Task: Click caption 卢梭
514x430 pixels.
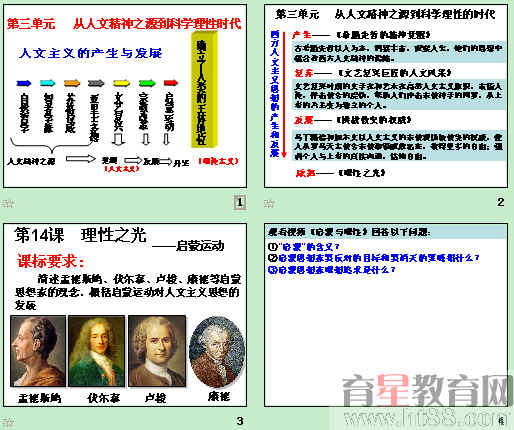Action: click(155, 398)
